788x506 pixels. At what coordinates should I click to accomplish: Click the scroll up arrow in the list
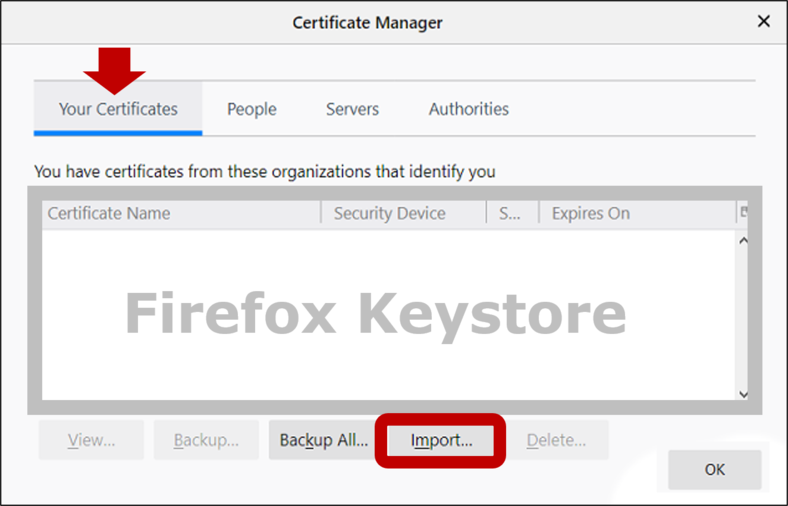pos(743,241)
